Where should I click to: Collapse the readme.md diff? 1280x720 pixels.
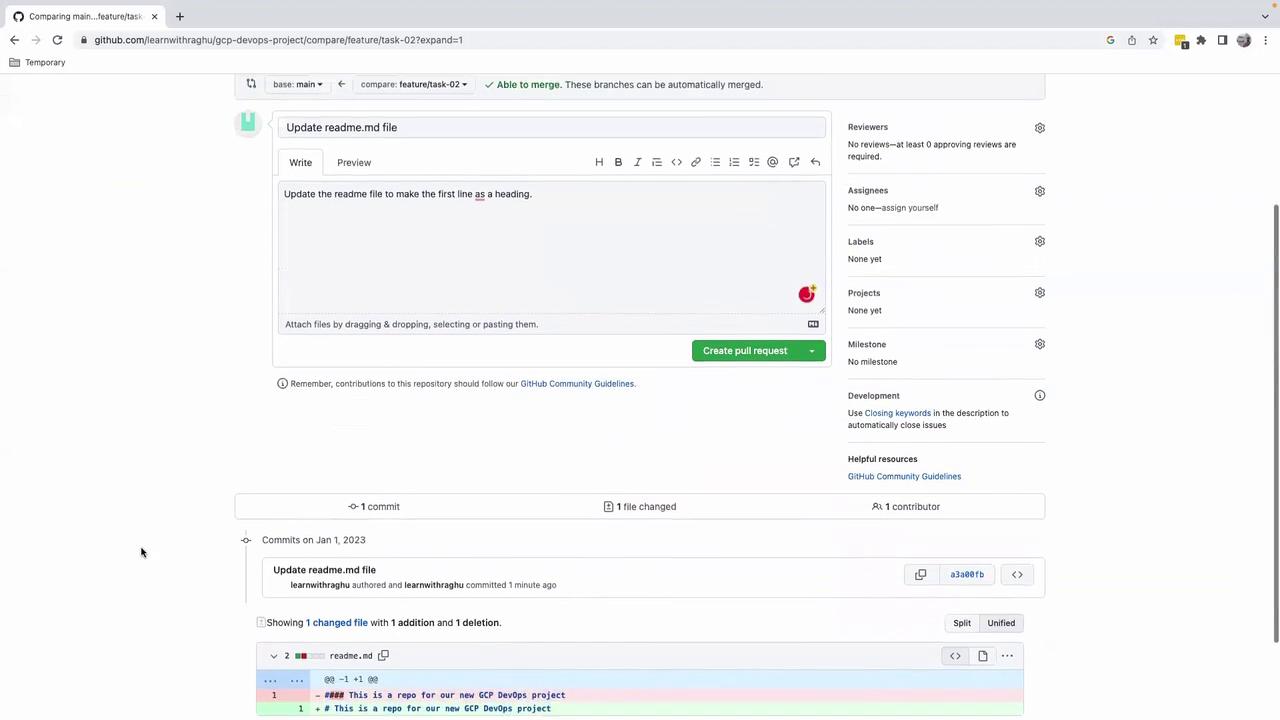[x=273, y=656]
